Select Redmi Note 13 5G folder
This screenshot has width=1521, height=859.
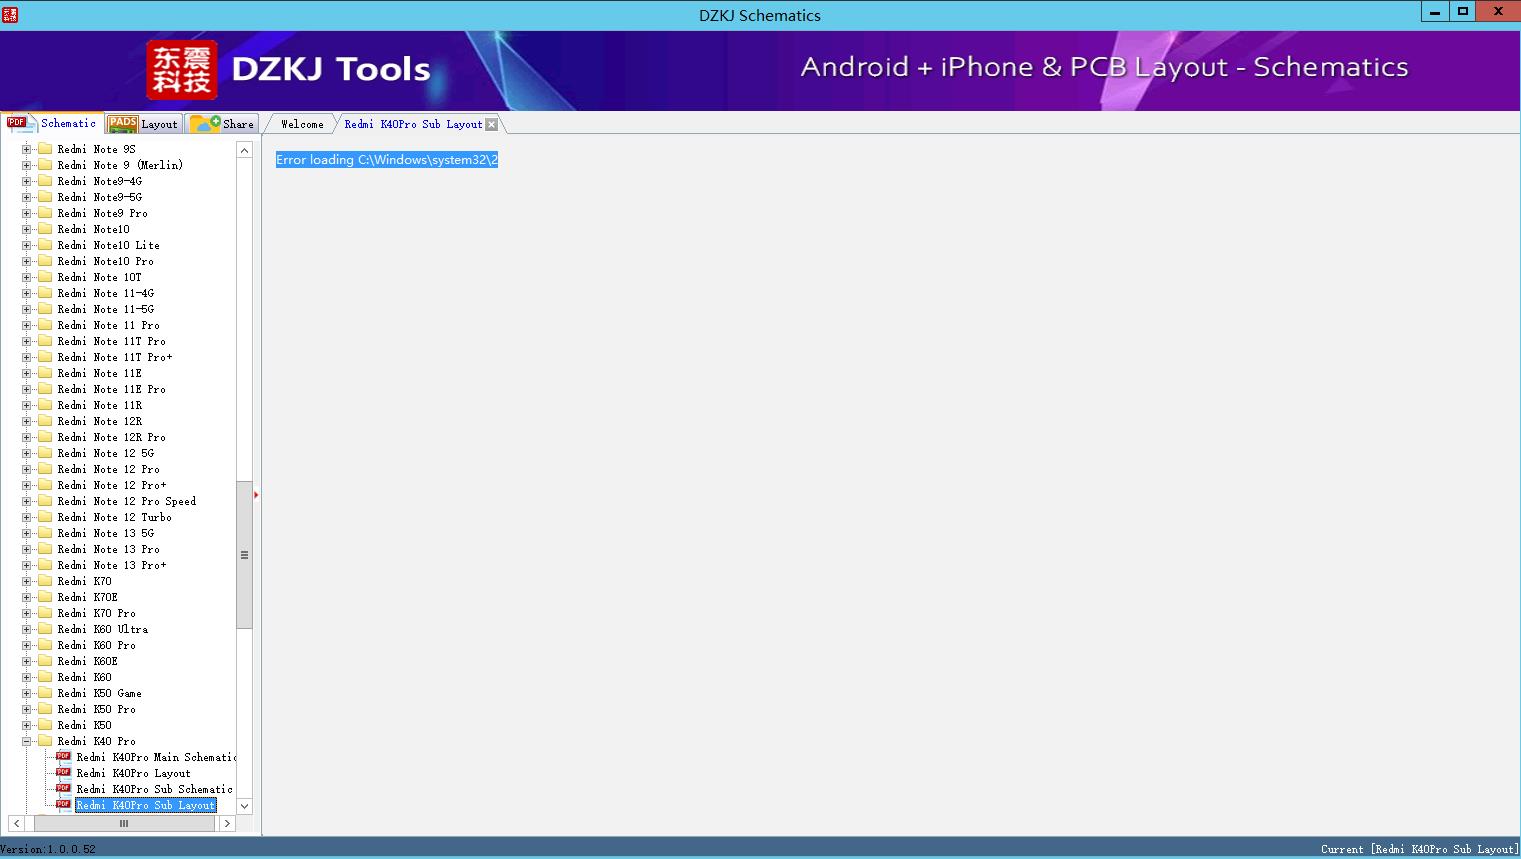[x=106, y=533]
